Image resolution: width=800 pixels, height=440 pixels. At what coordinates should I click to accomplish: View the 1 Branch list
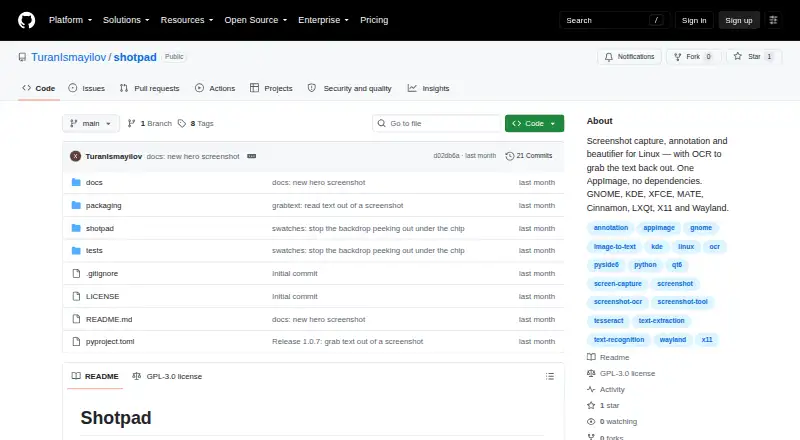149,124
